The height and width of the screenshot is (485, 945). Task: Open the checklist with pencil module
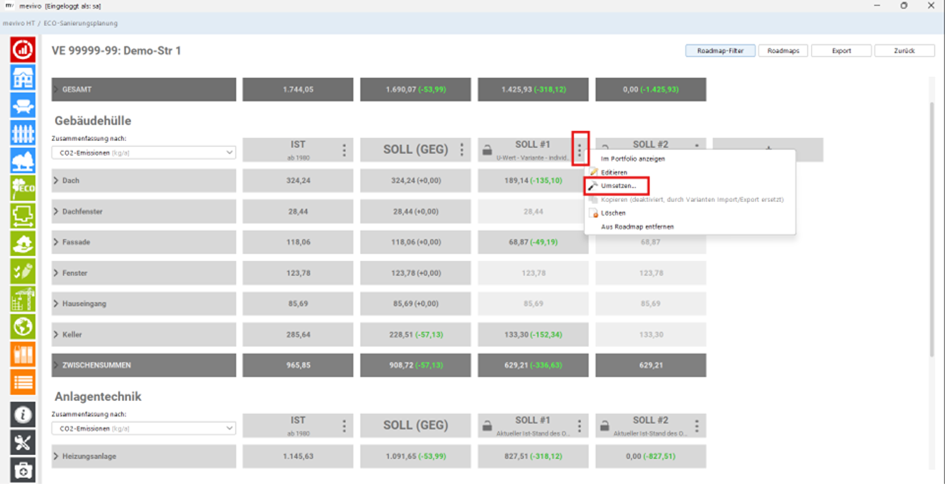24,271
